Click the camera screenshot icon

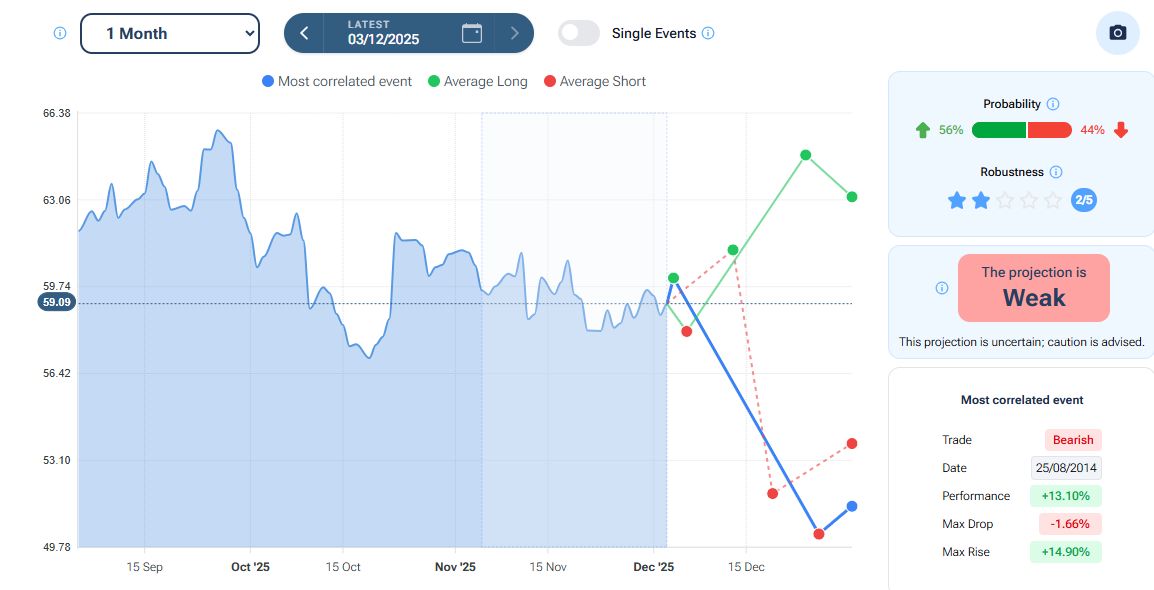click(x=1118, y=33)
